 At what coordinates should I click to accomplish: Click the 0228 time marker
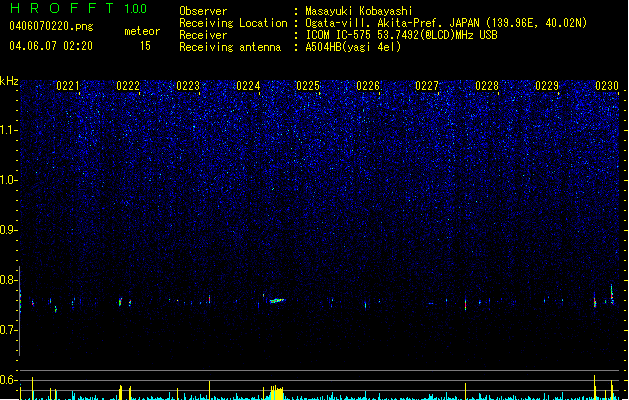click(x=487, y=86)
